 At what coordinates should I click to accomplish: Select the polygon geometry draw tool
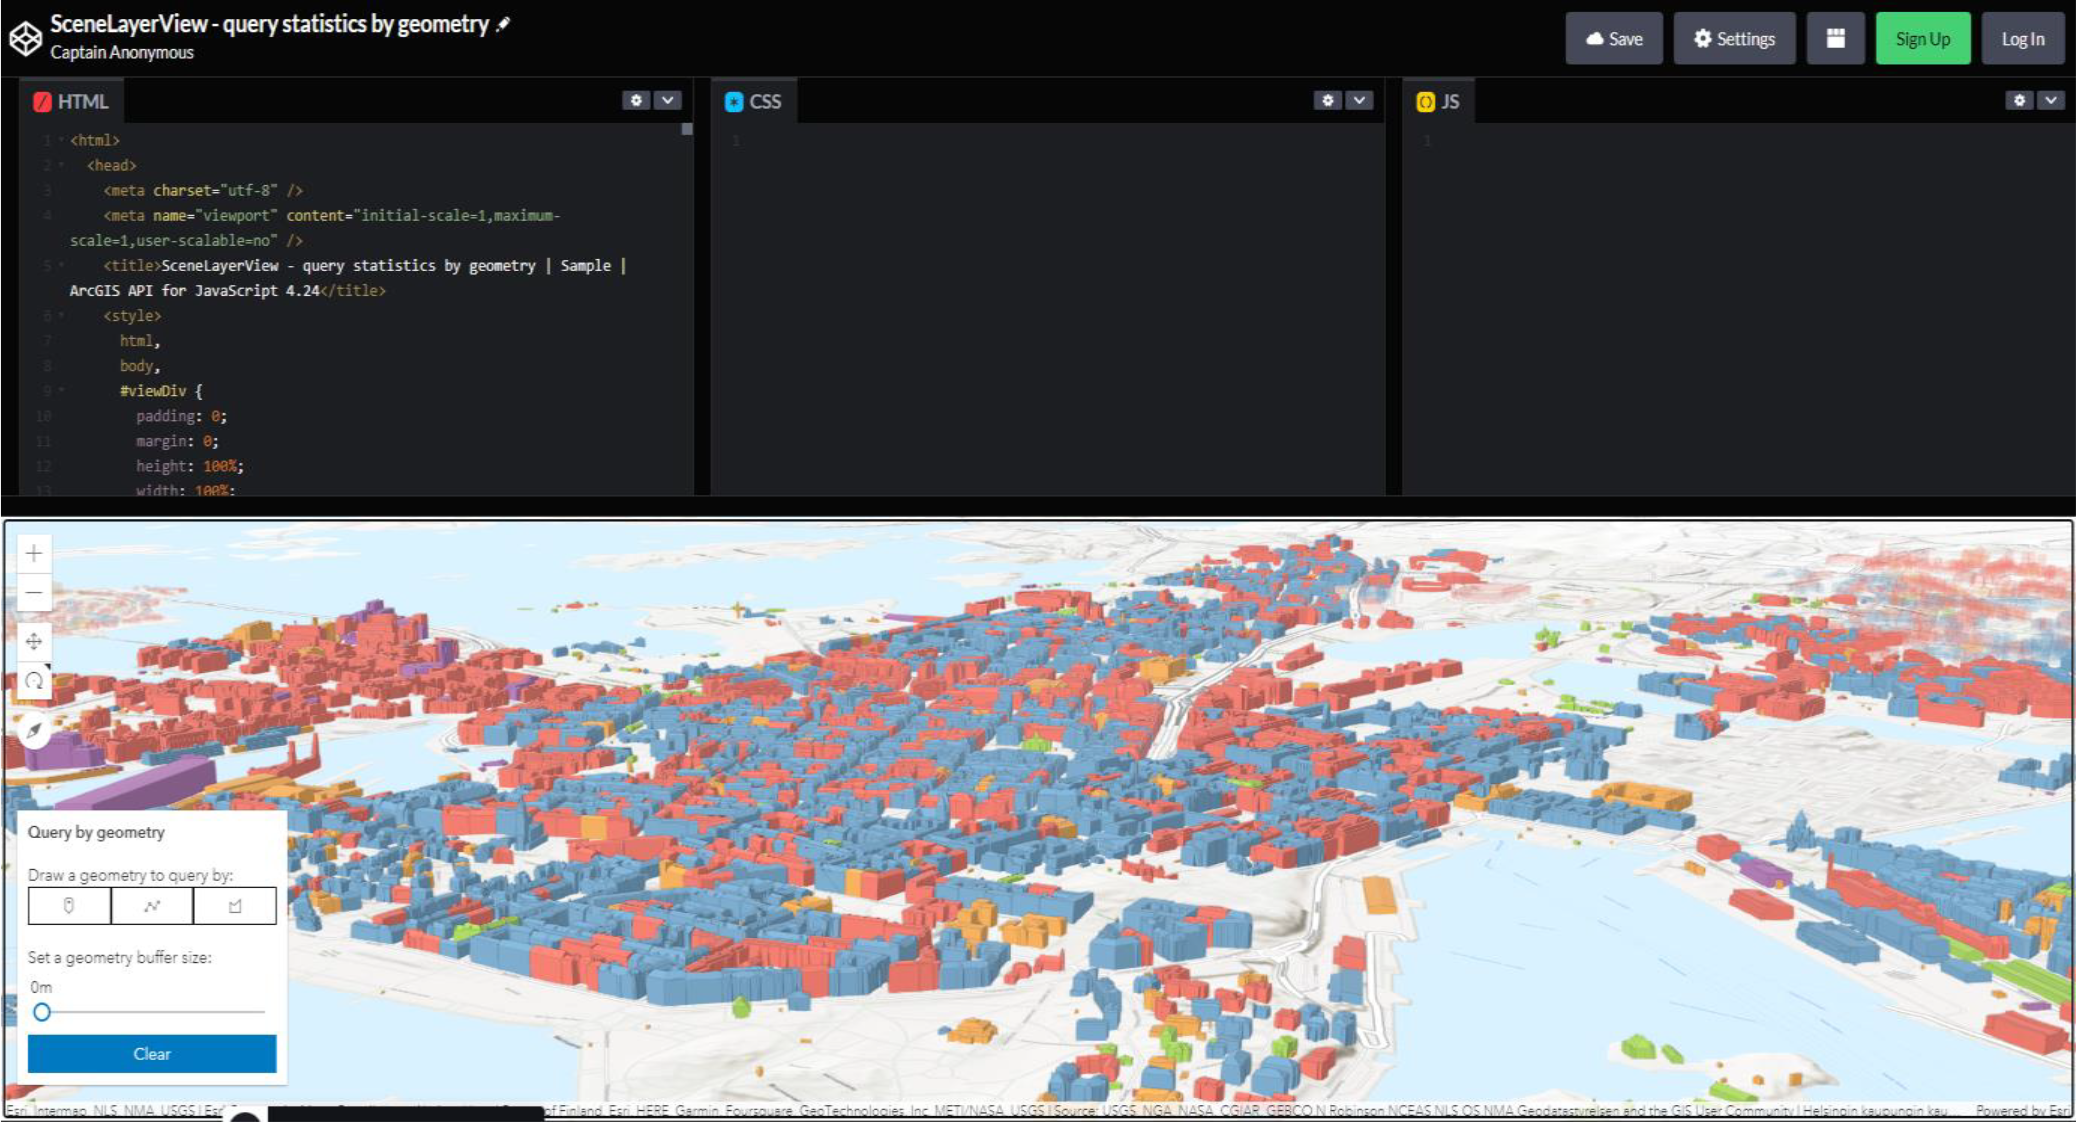(x=235, y=906)
